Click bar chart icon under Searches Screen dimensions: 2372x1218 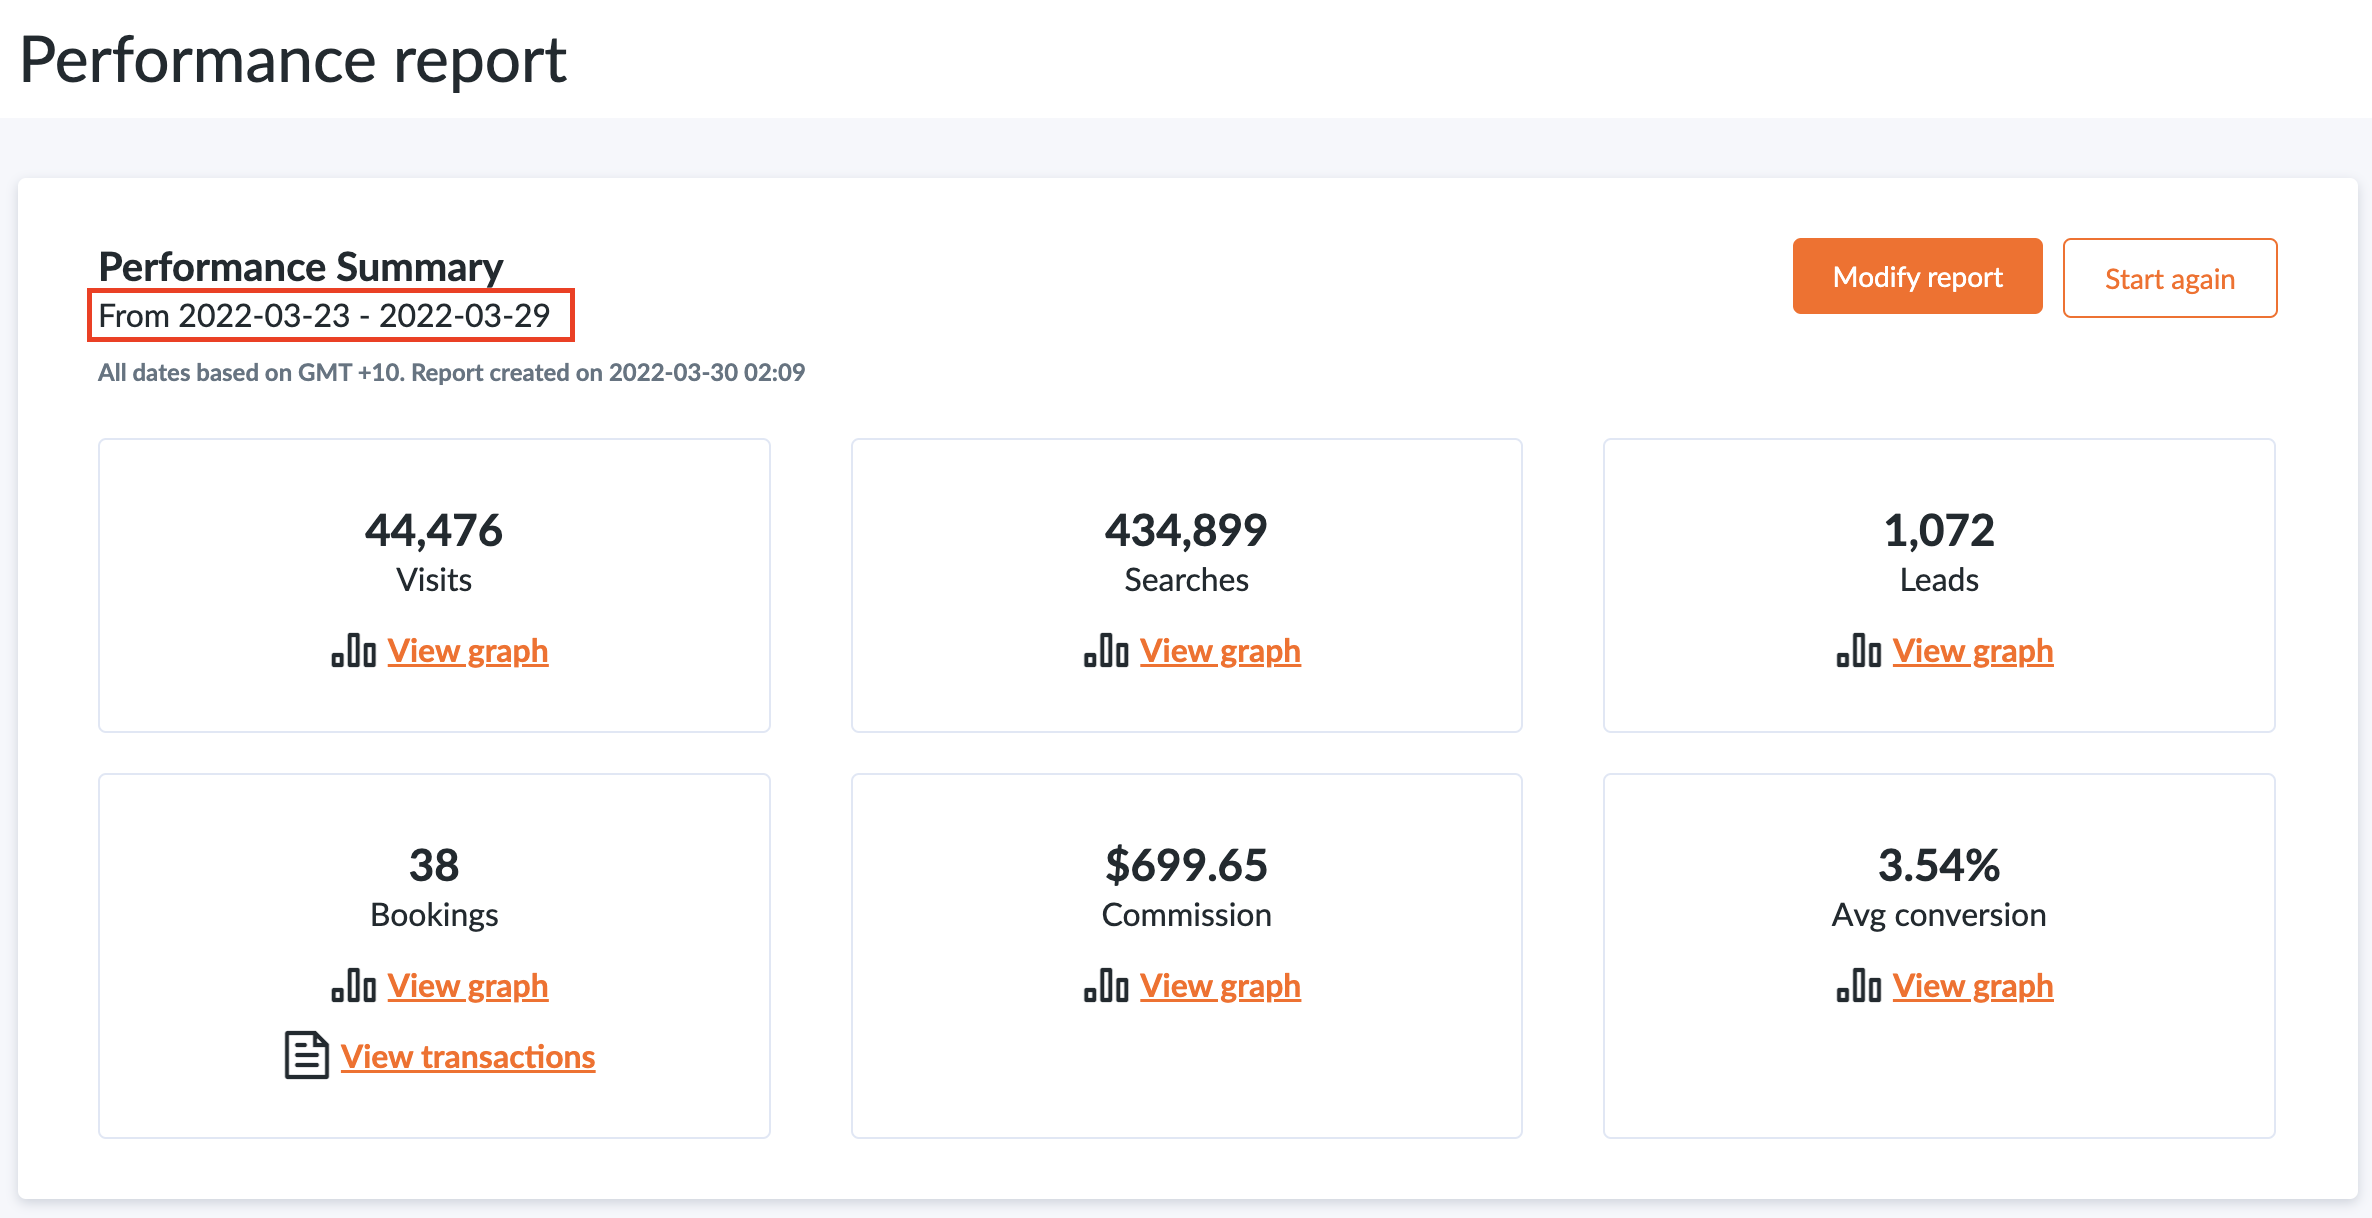1106,651
